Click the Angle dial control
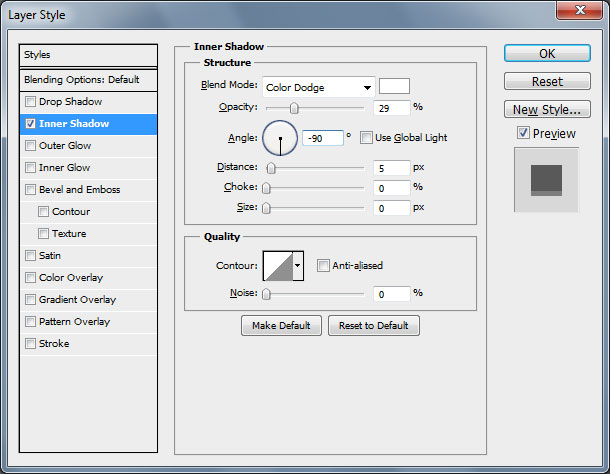This screenshot has width=610, height=474. (x=280, y=138)
